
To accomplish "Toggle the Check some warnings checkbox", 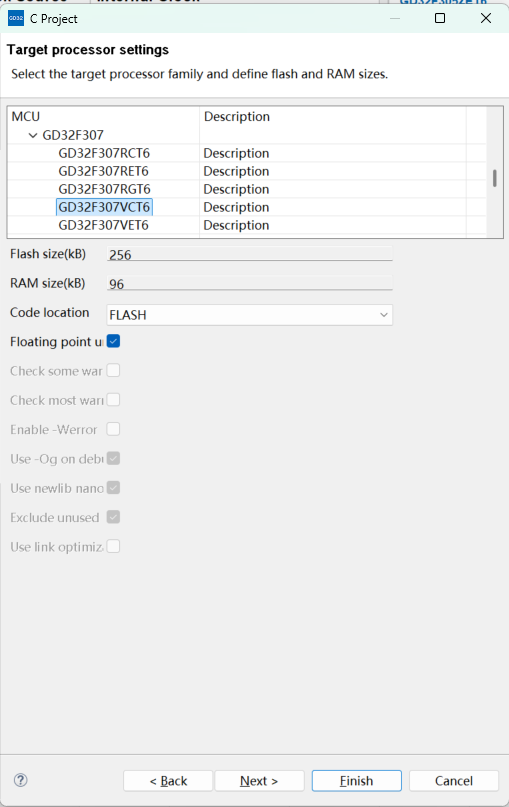I will [x=113, y=371].
